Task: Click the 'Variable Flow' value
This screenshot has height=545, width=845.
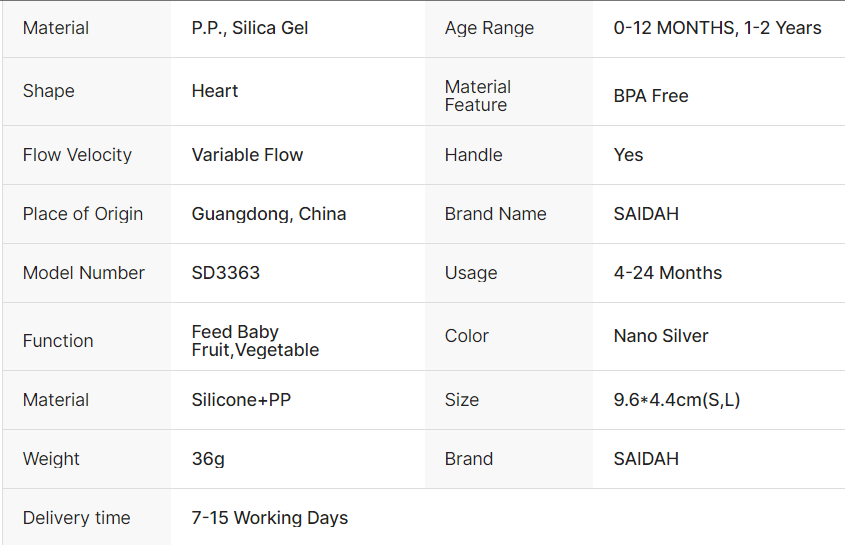Action: 247,155
